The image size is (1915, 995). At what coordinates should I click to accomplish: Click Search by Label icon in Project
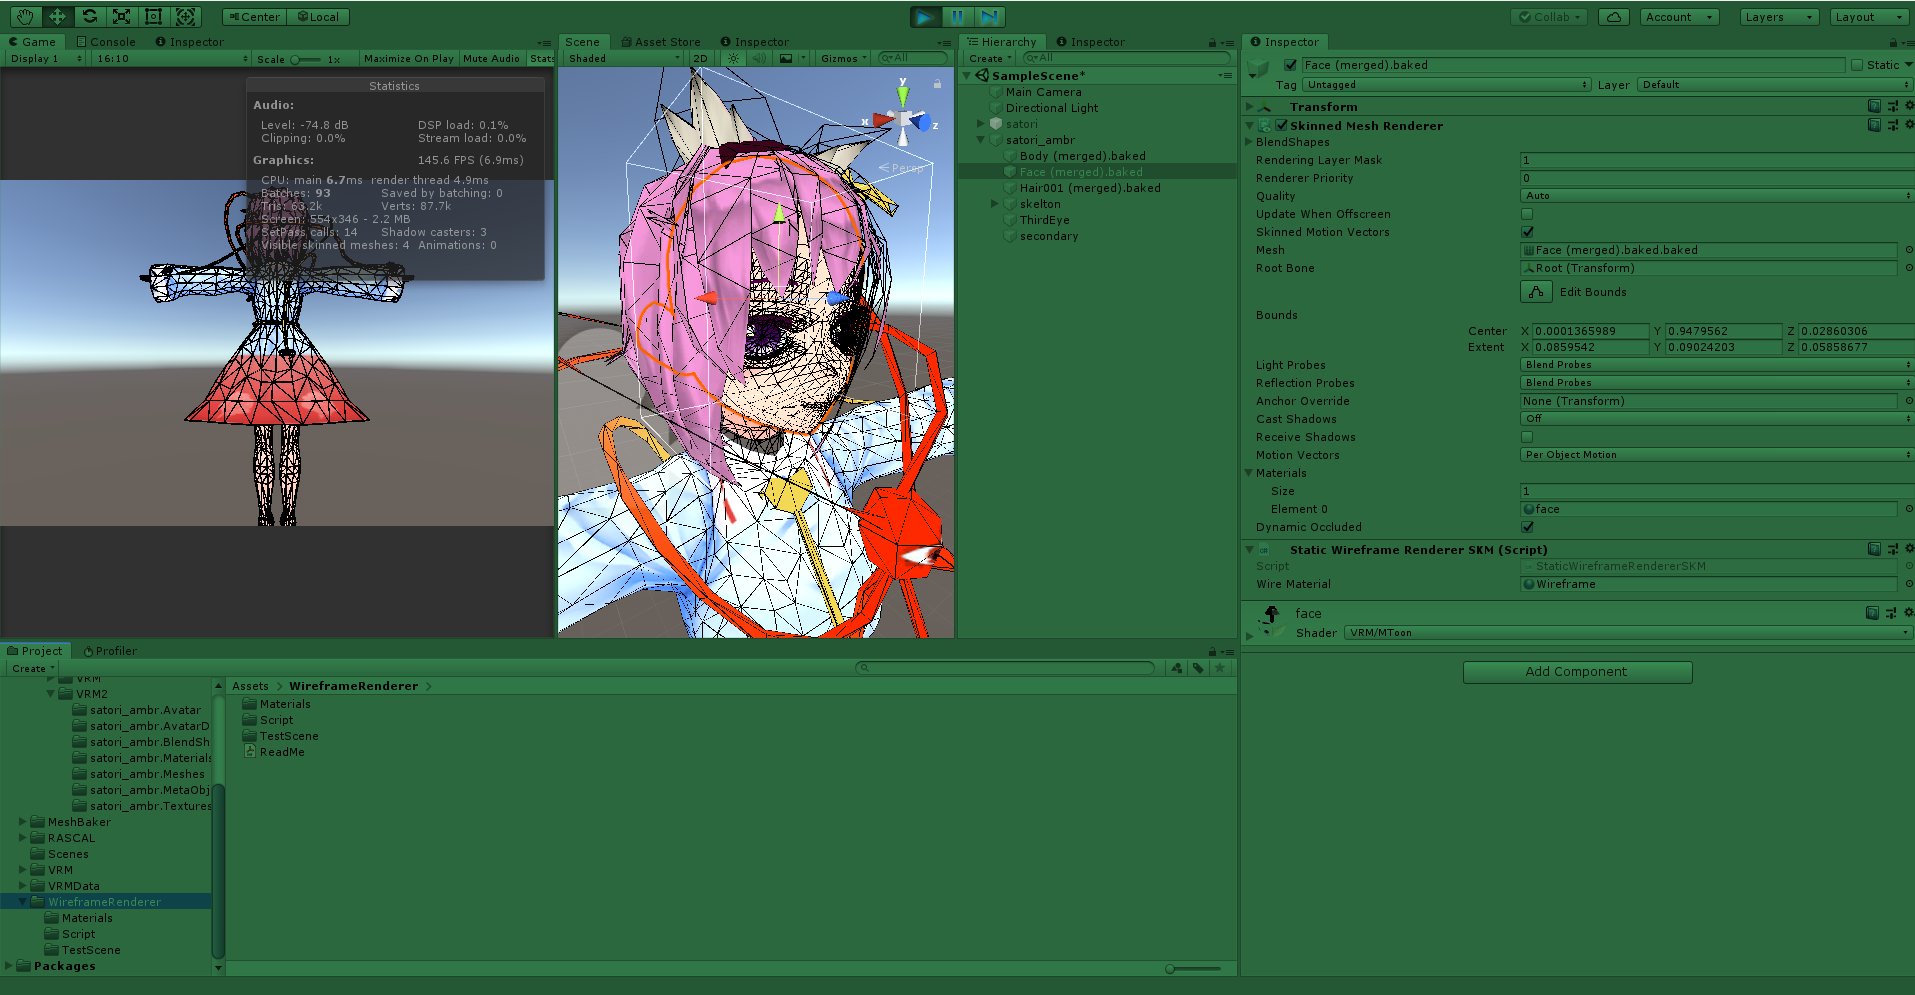tap(1198, 668)
